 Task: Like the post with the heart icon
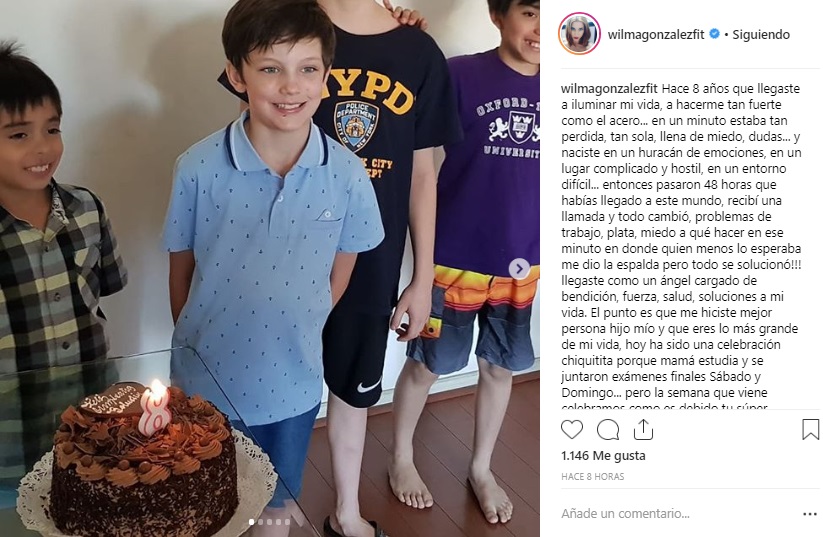coord(572,429)
